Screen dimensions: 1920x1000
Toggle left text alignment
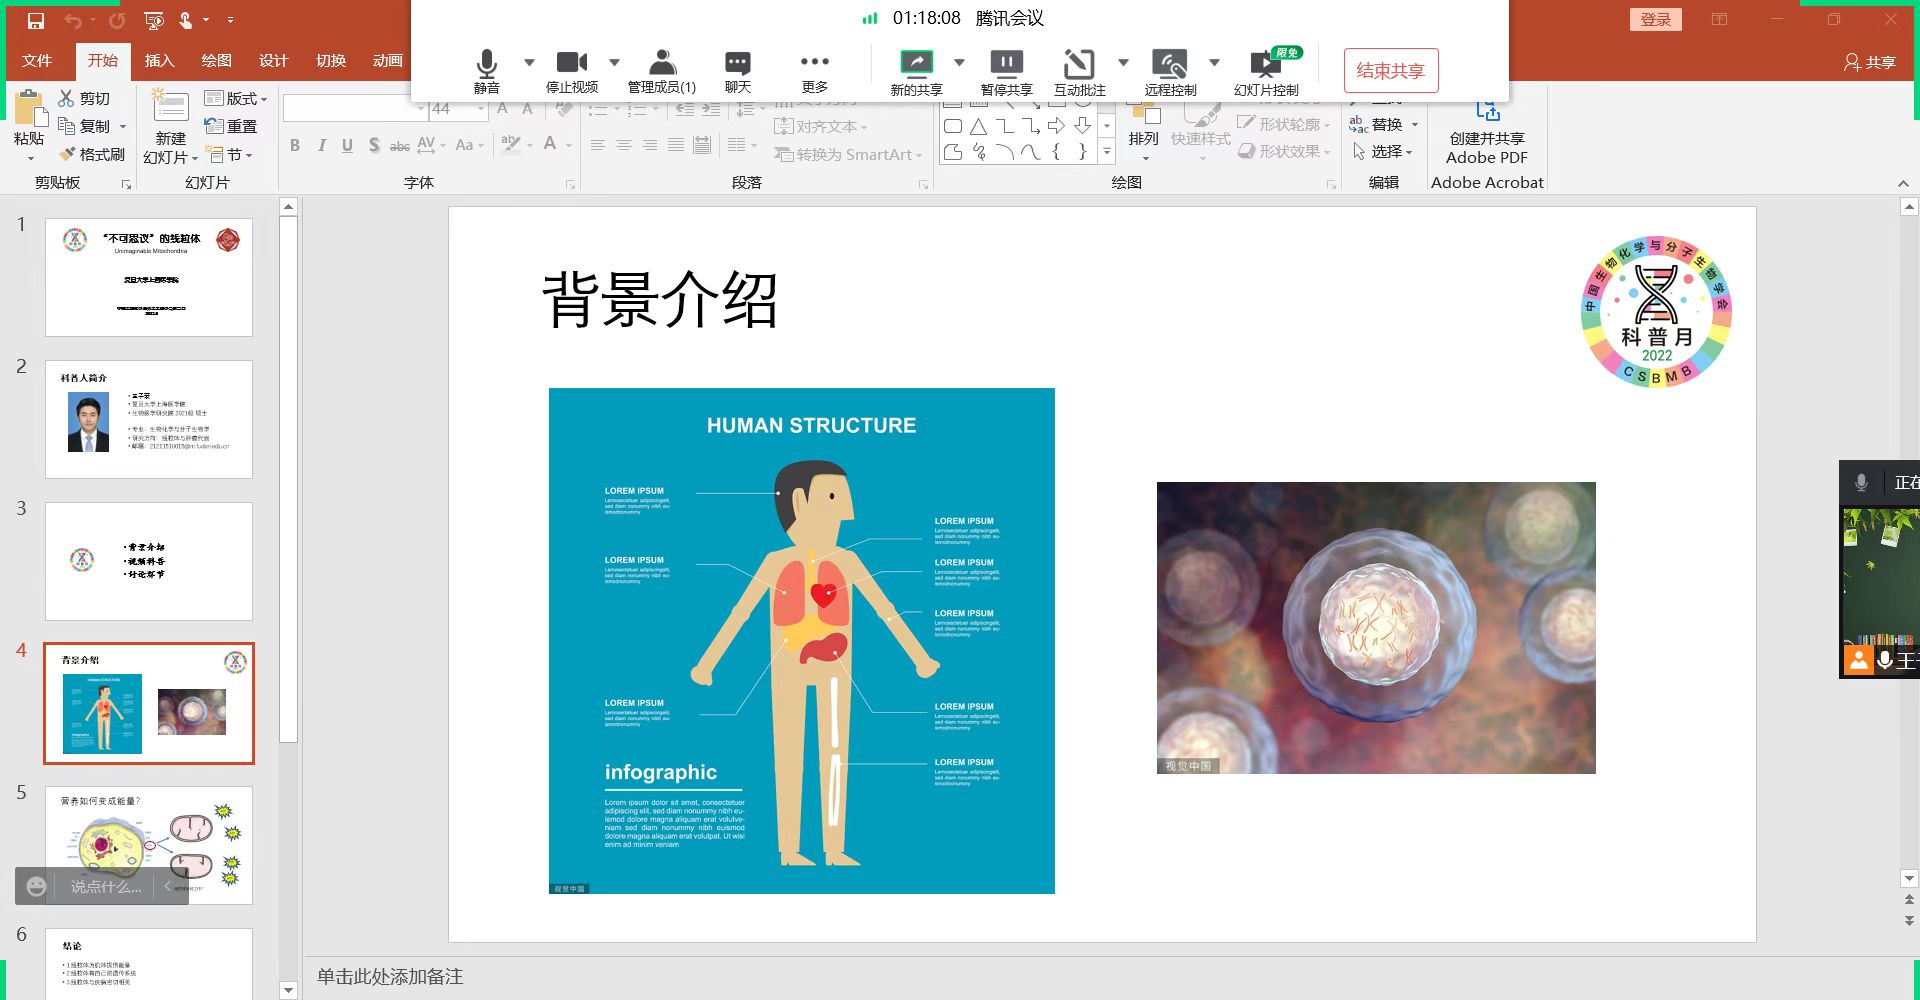(x=597, y=145)
